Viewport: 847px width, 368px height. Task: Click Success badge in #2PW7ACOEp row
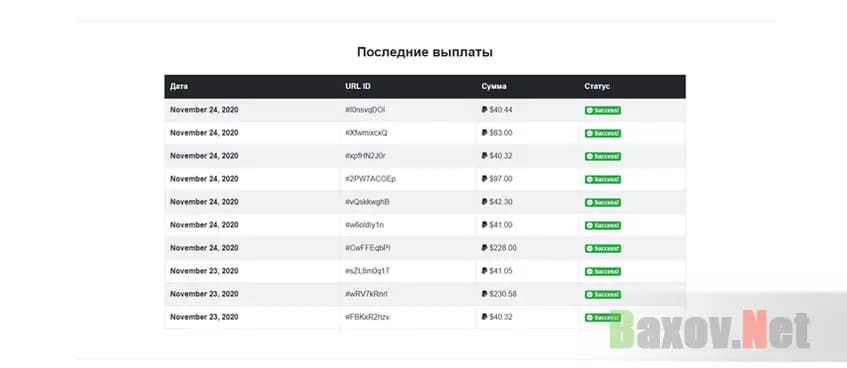(x=602, y=179)
